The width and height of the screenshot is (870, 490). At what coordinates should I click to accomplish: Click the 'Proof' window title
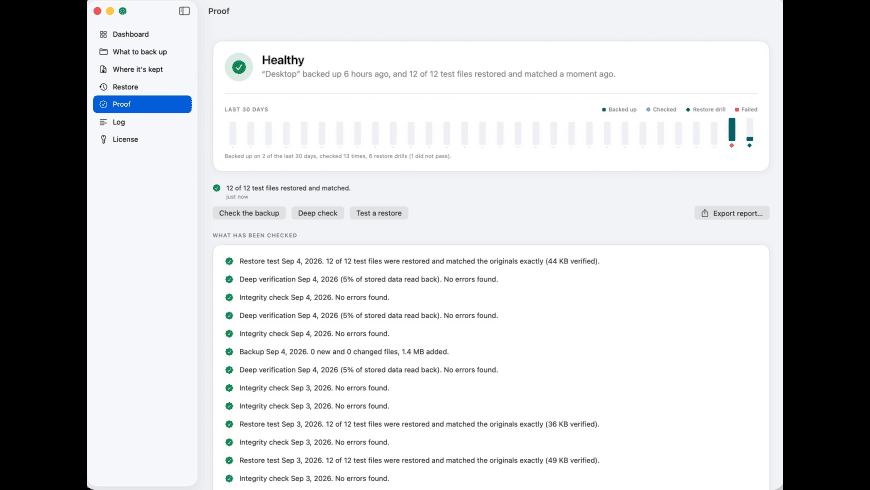click(219, 11)
